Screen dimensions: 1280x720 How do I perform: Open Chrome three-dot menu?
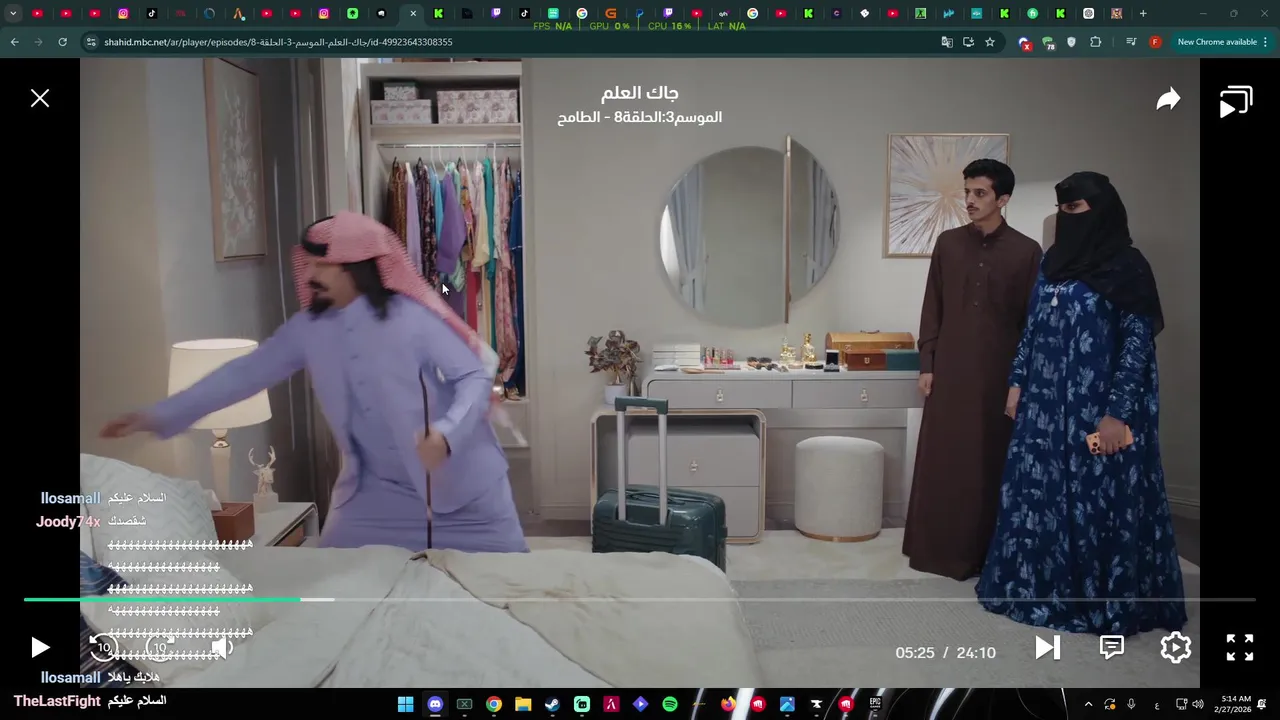[1266, 42]
